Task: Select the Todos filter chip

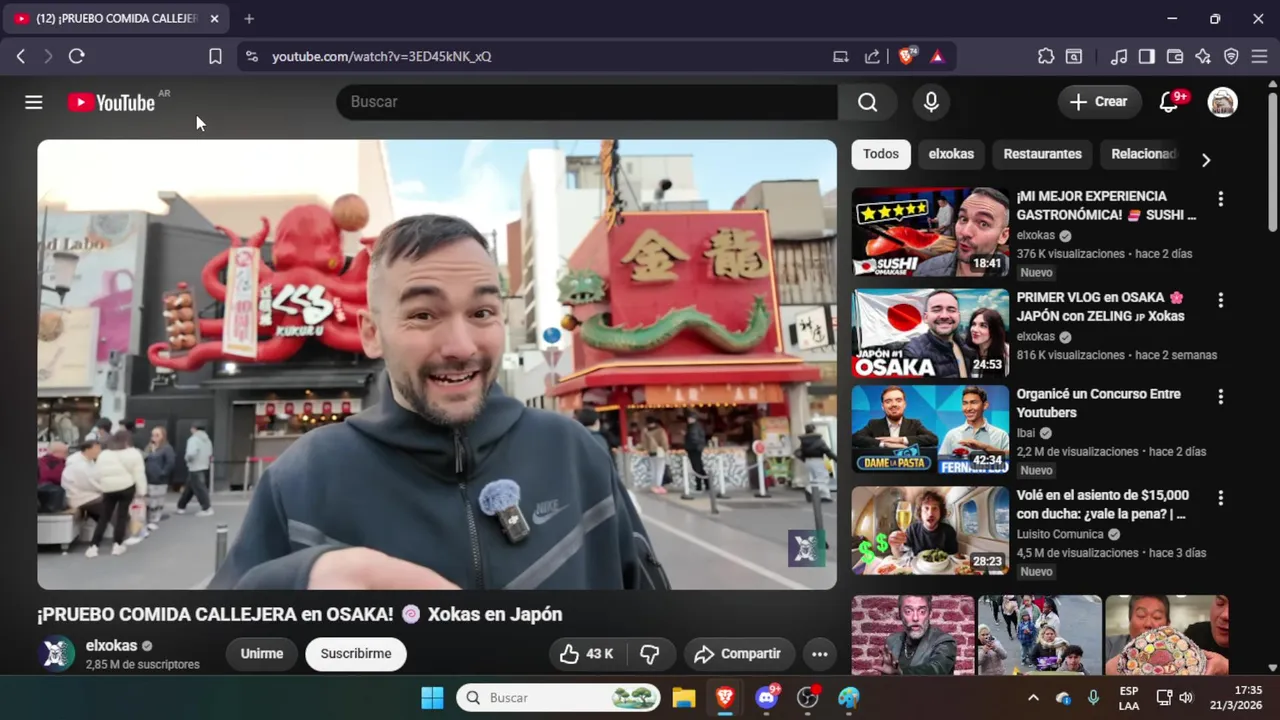Action: (x=881, y=154)
